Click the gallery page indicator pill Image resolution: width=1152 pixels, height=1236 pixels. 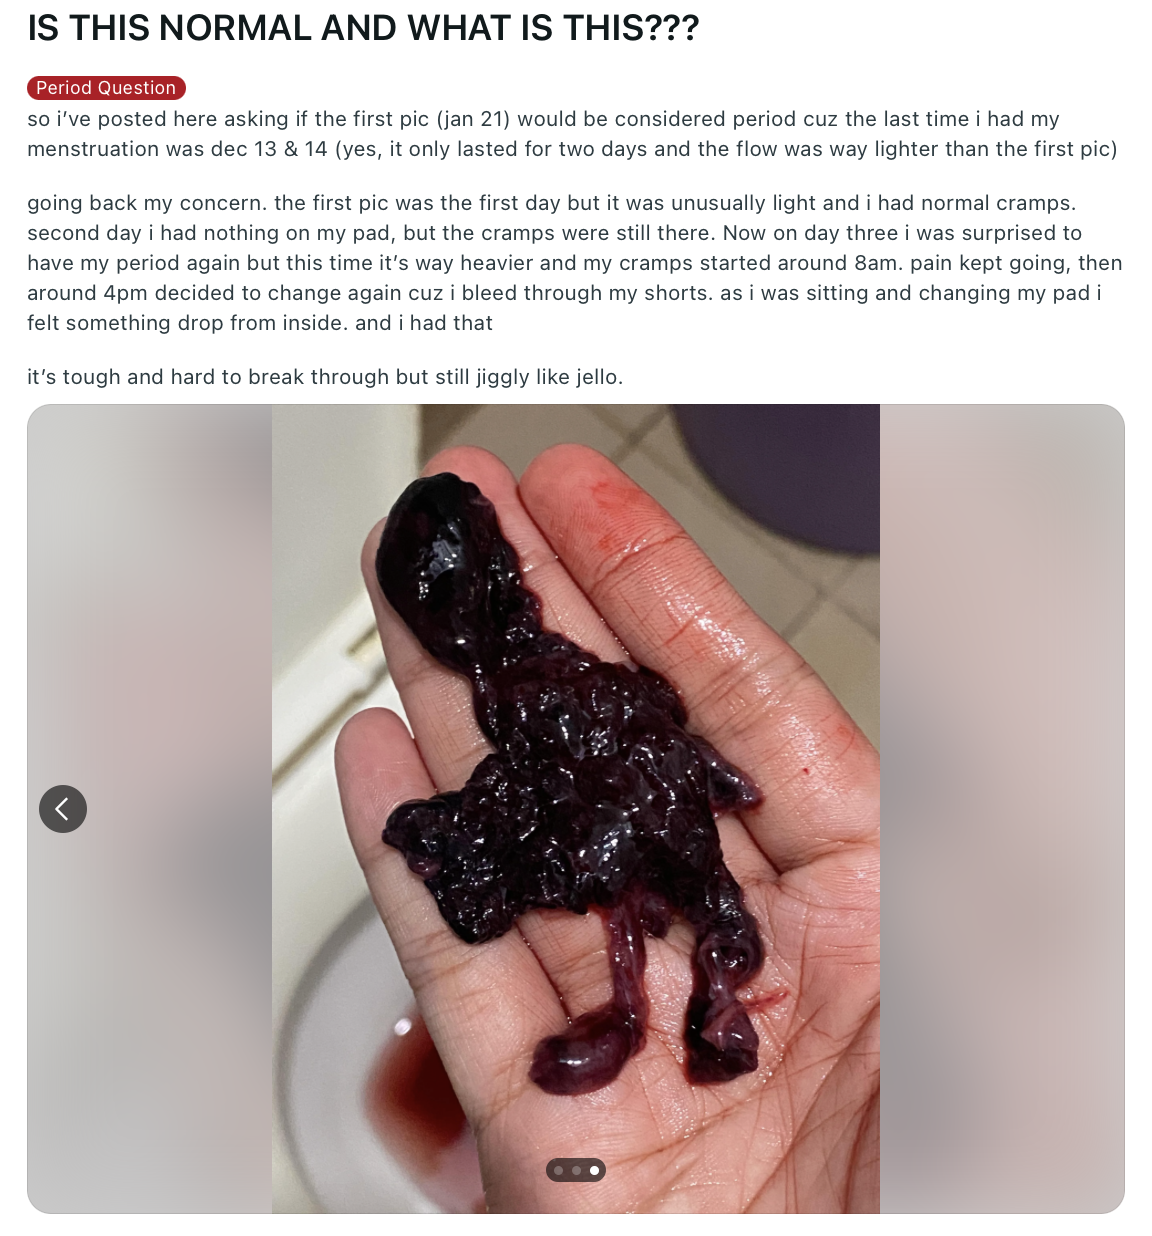pos(576,1170)
